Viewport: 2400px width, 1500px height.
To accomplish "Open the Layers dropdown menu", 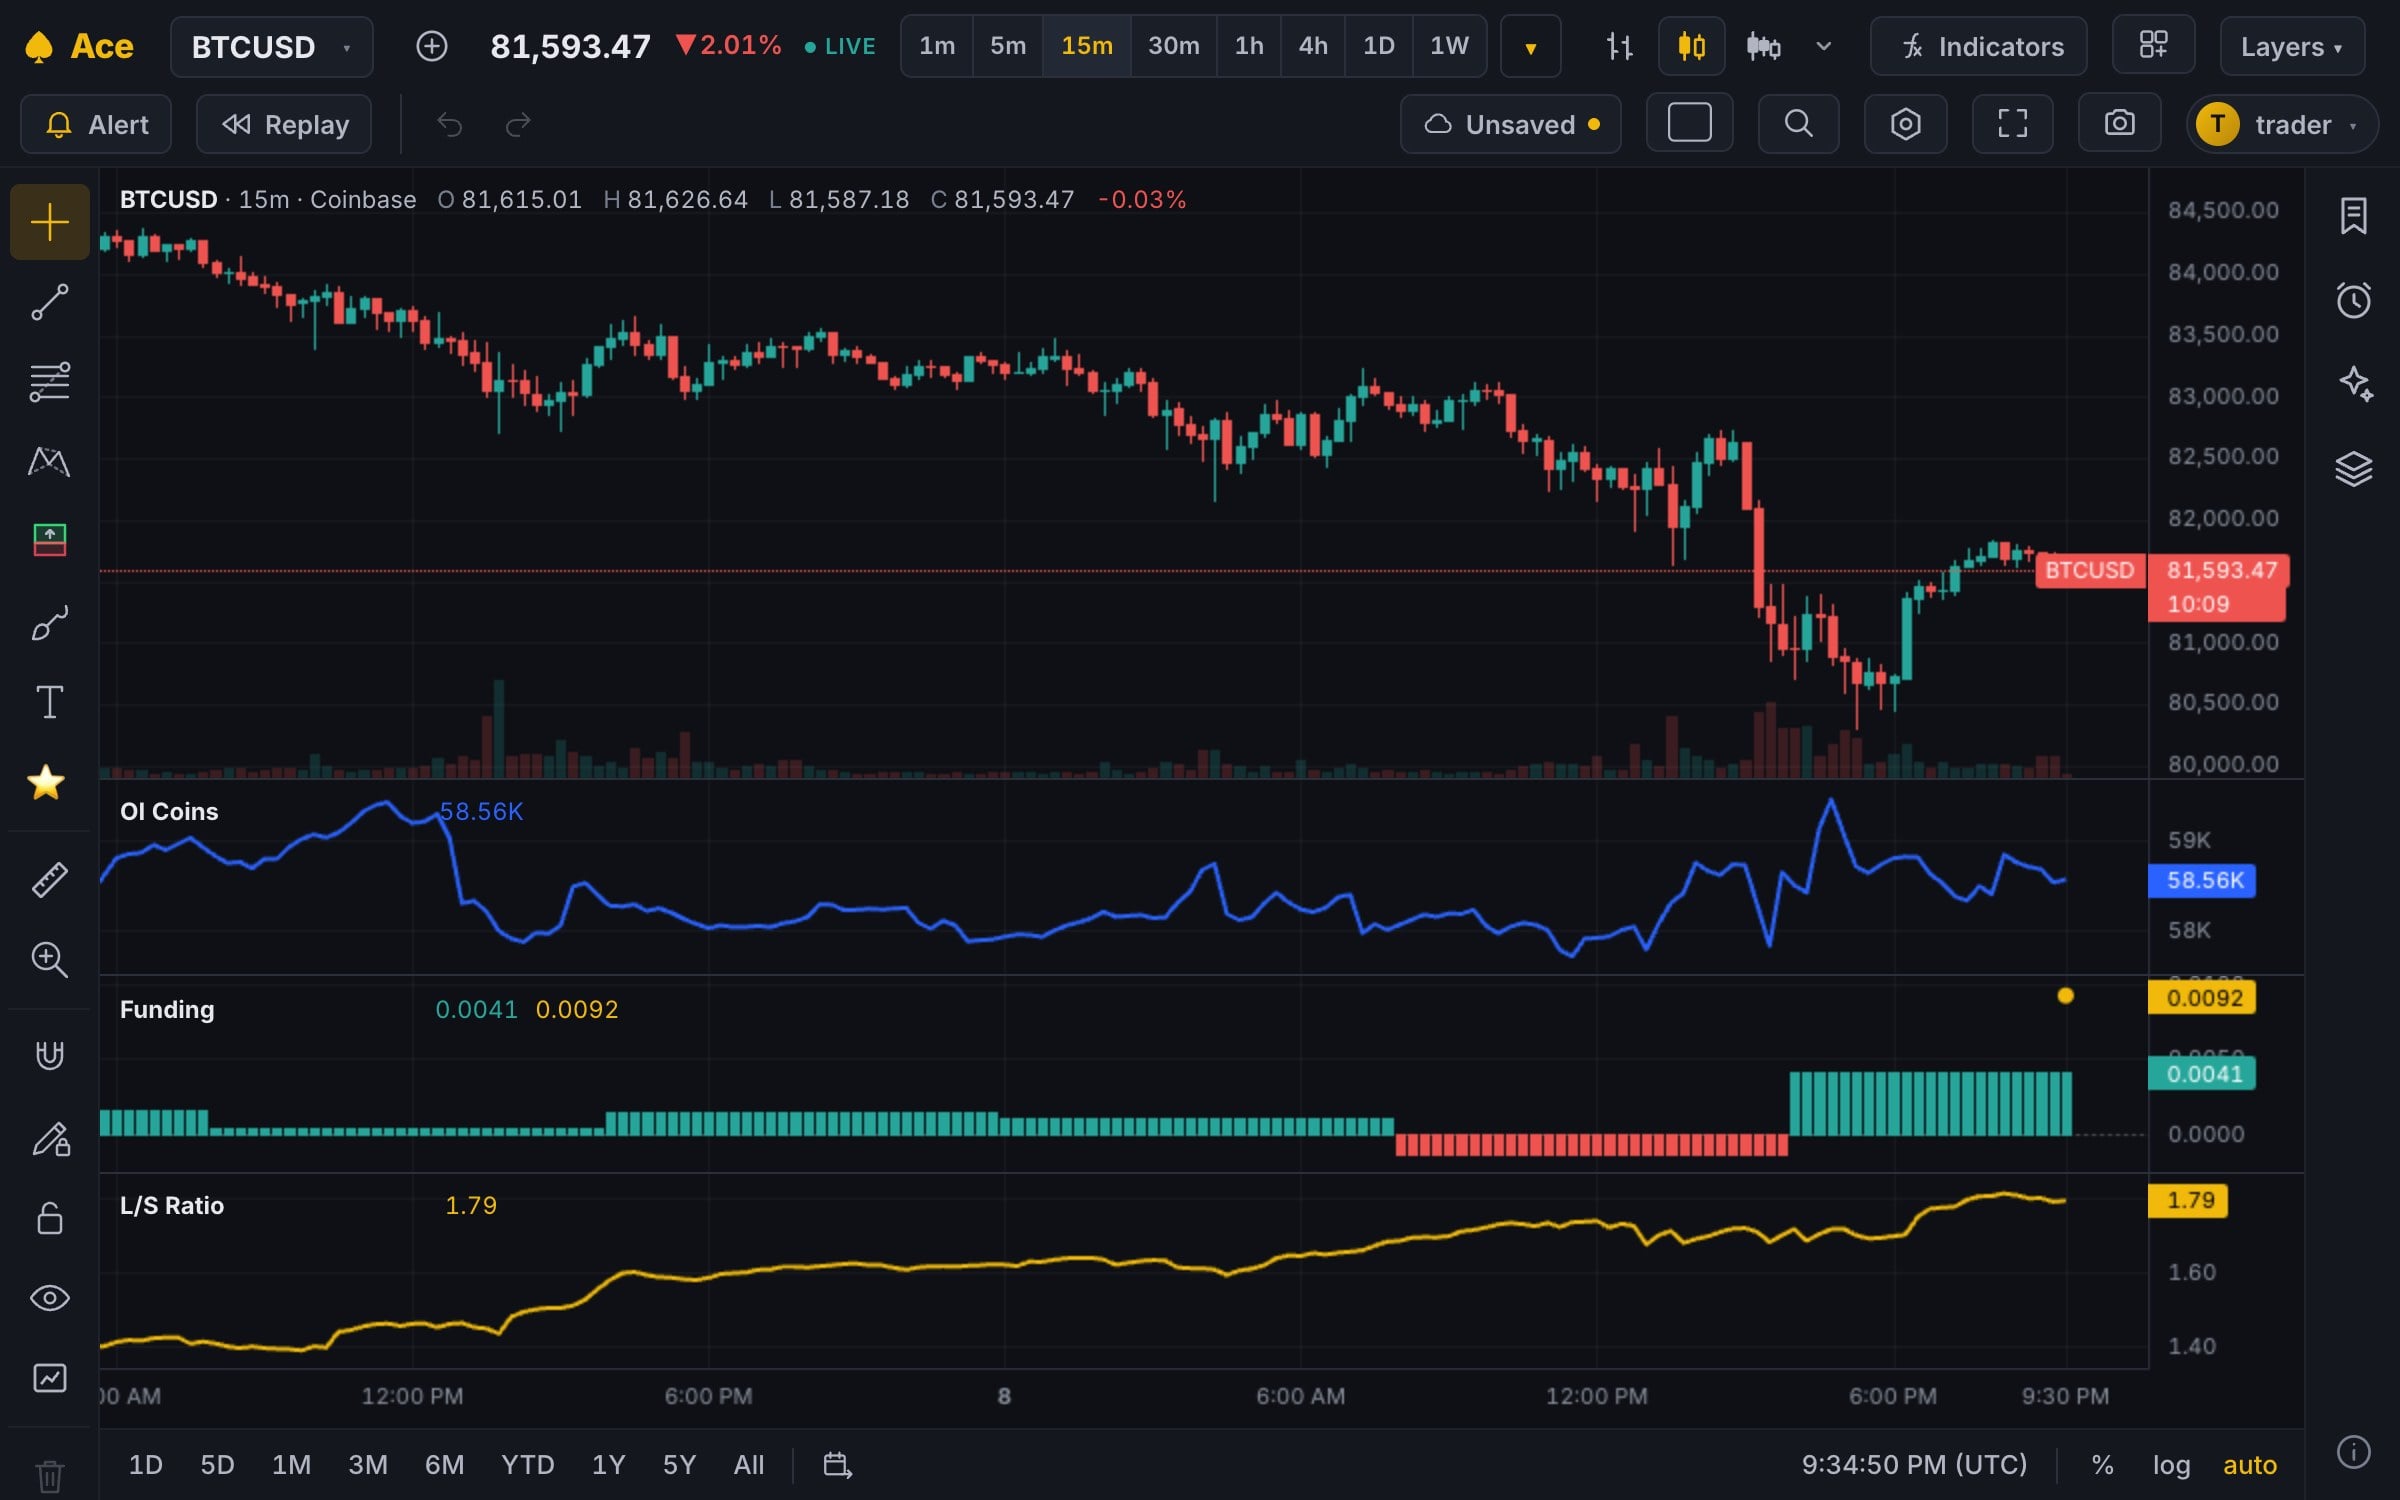I will [x=2291, y=46].
